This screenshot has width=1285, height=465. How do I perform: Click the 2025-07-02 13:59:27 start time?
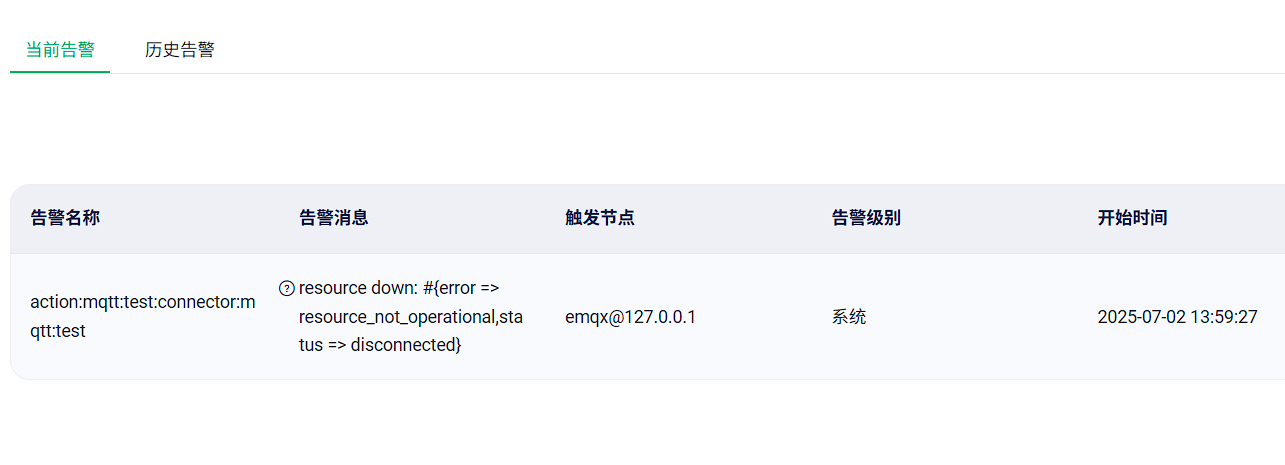tap(1177, 317)
